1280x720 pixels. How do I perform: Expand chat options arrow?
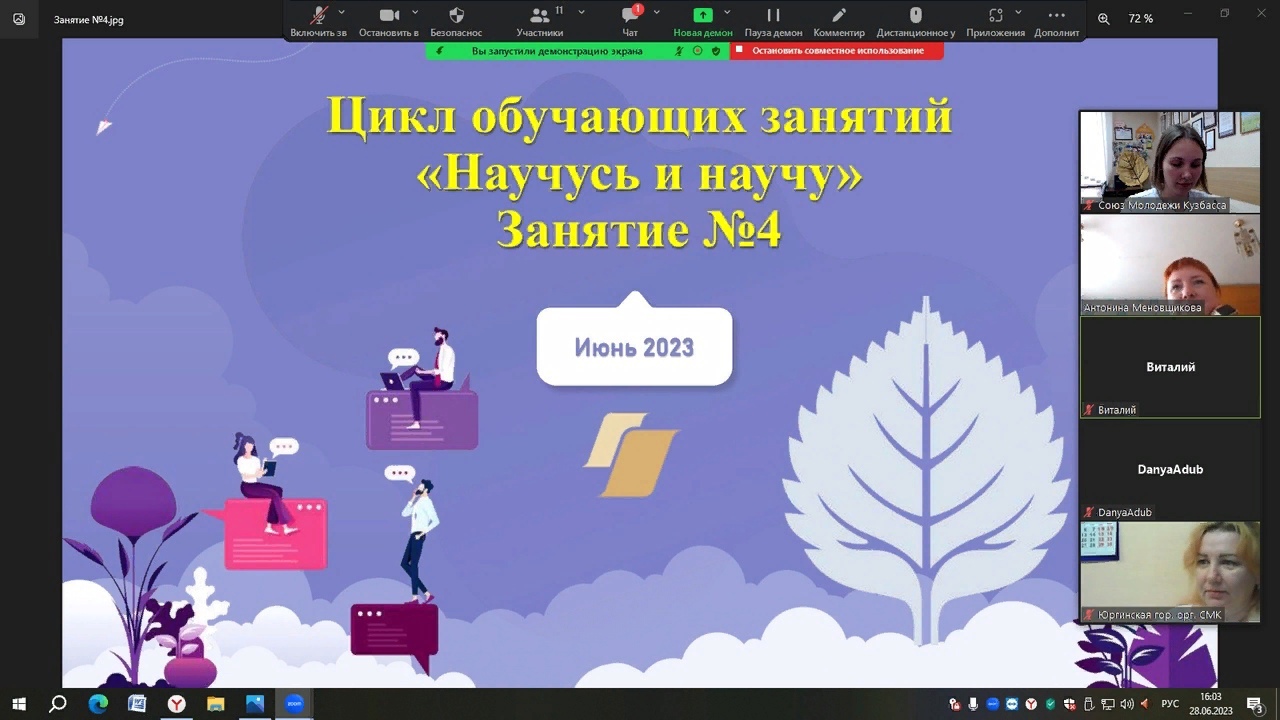point(656,12)
